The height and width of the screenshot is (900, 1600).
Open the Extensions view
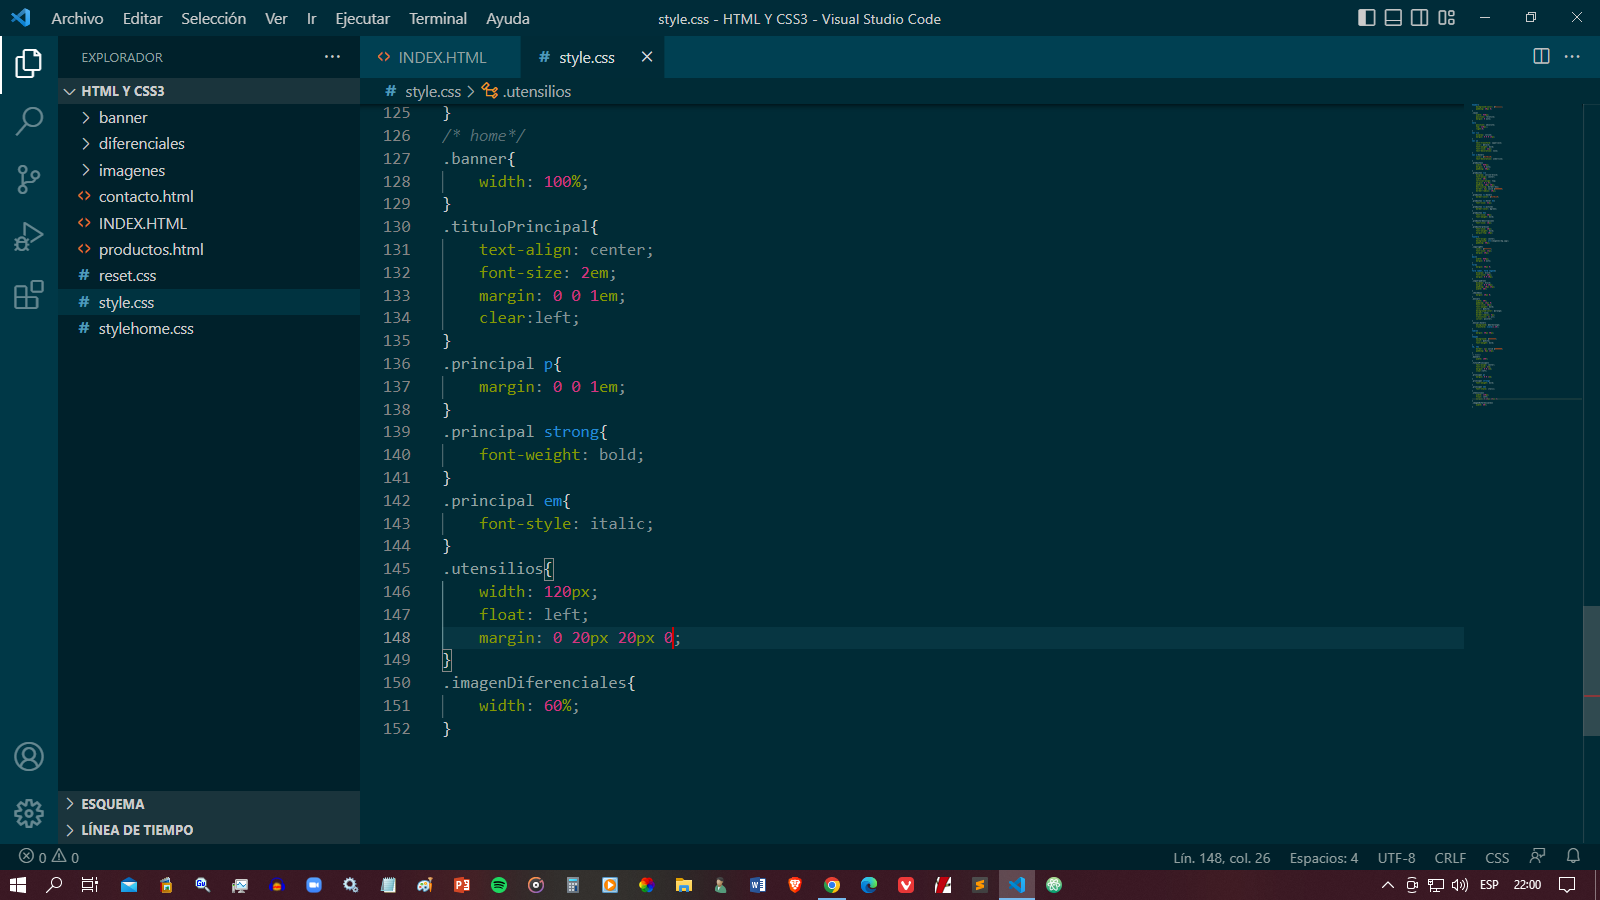coord(29,295)
